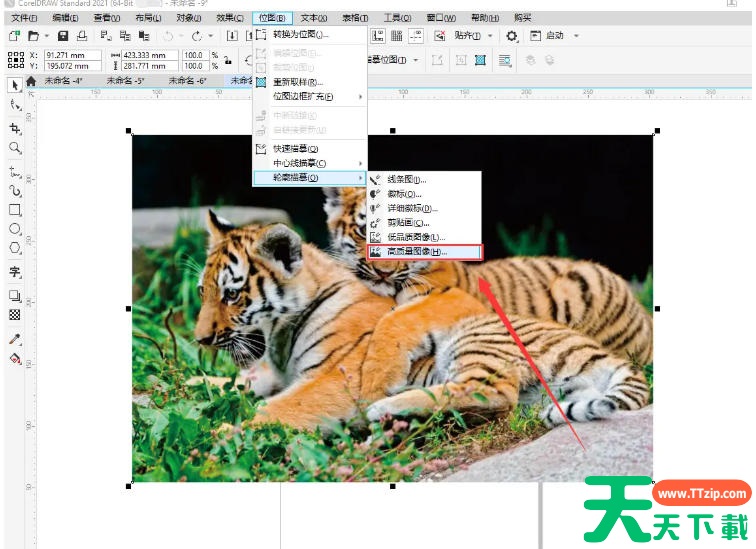Select the Text tool (字)
The height and width of the screenshot is (549, 756).
click(15, 271)
